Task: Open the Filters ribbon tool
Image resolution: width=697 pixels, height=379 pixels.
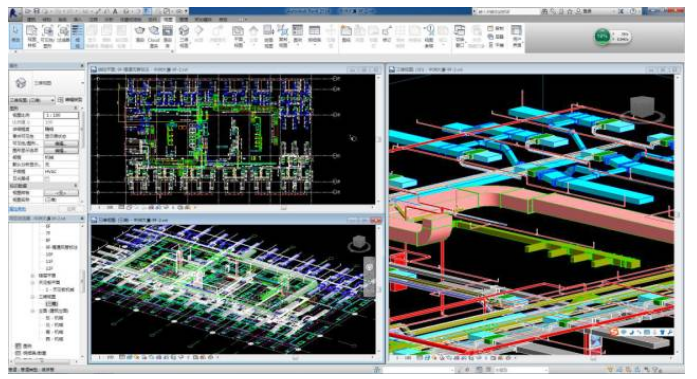Action: coord(64,36)
